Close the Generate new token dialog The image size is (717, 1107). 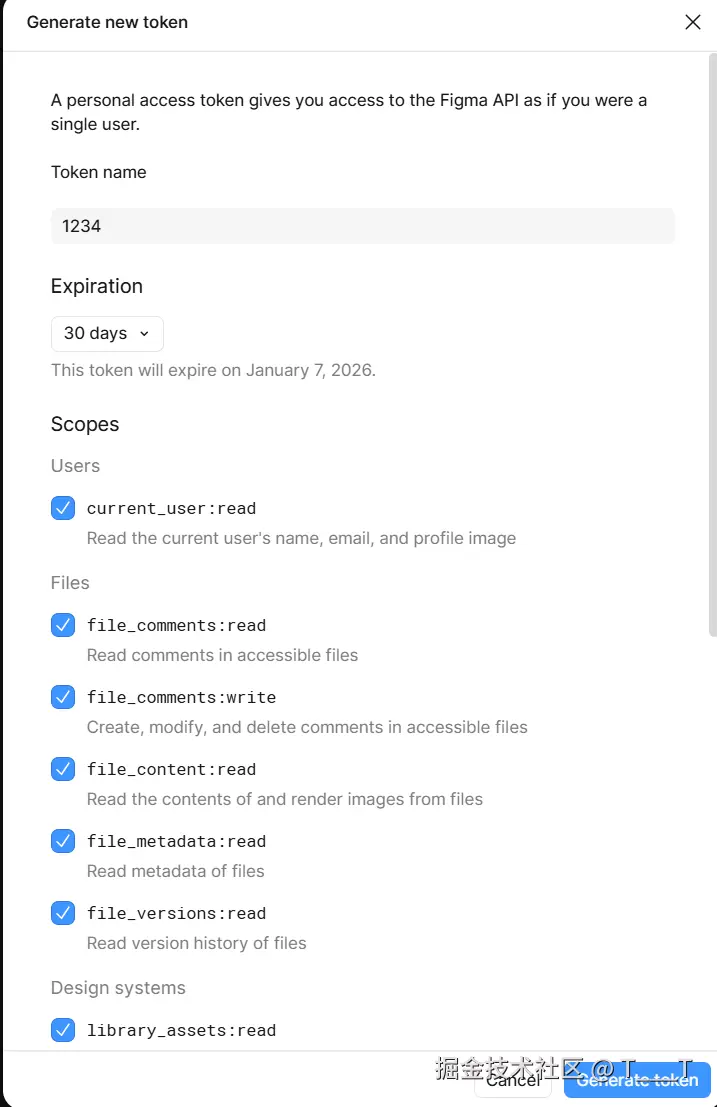pos(692,22)
